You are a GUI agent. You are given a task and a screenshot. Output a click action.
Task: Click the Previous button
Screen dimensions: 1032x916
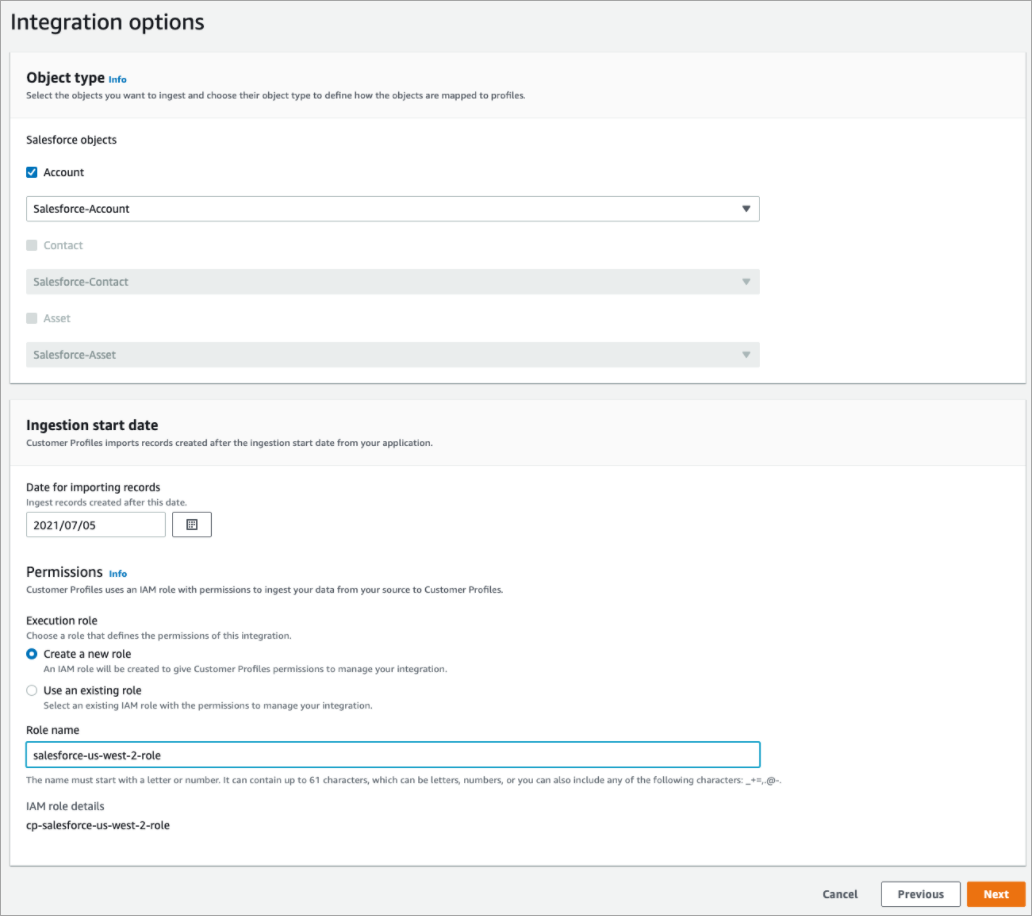[920, 893]
